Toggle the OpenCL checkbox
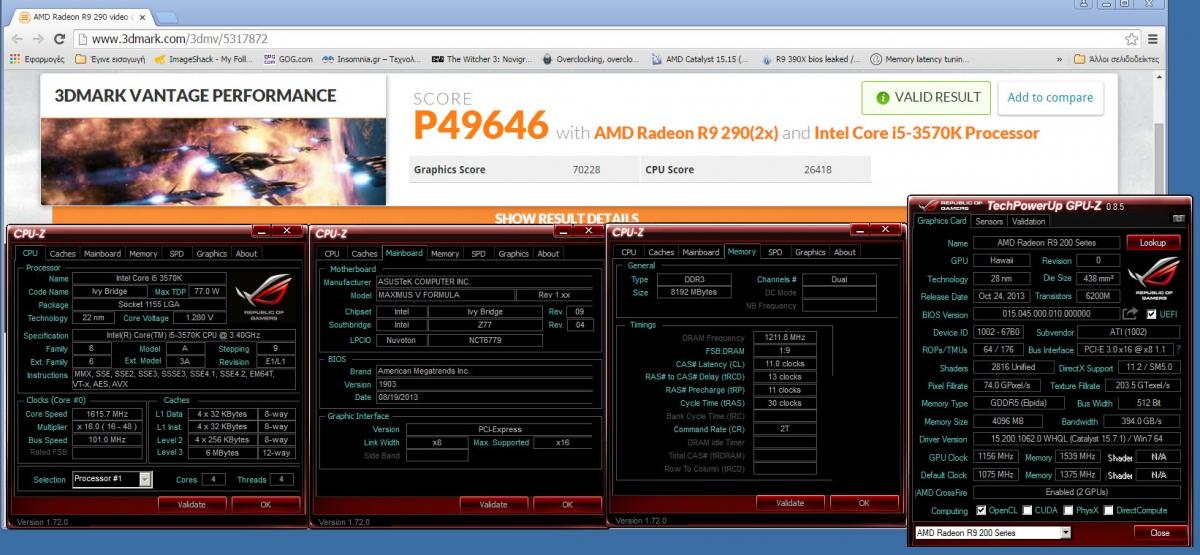This screenshot has height=555, width=1200. tap(981, 511)
